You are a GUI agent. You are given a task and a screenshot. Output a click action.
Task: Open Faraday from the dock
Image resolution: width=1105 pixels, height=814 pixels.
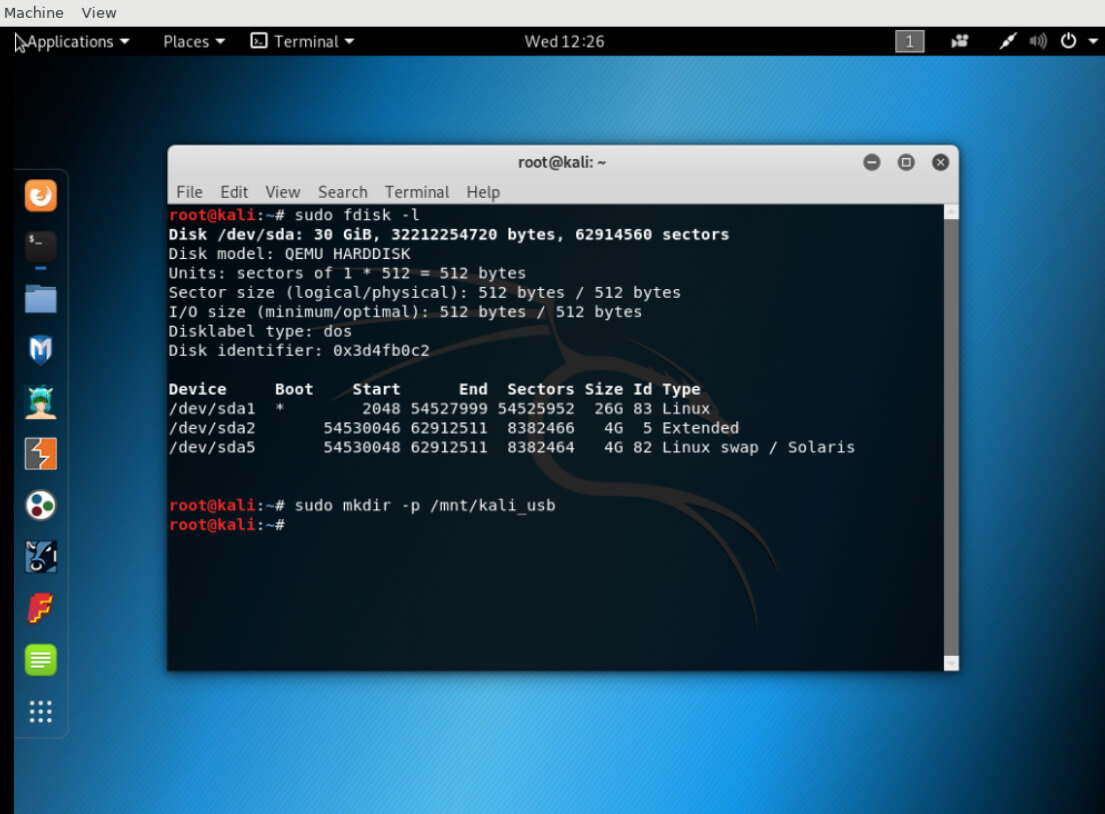39,609
